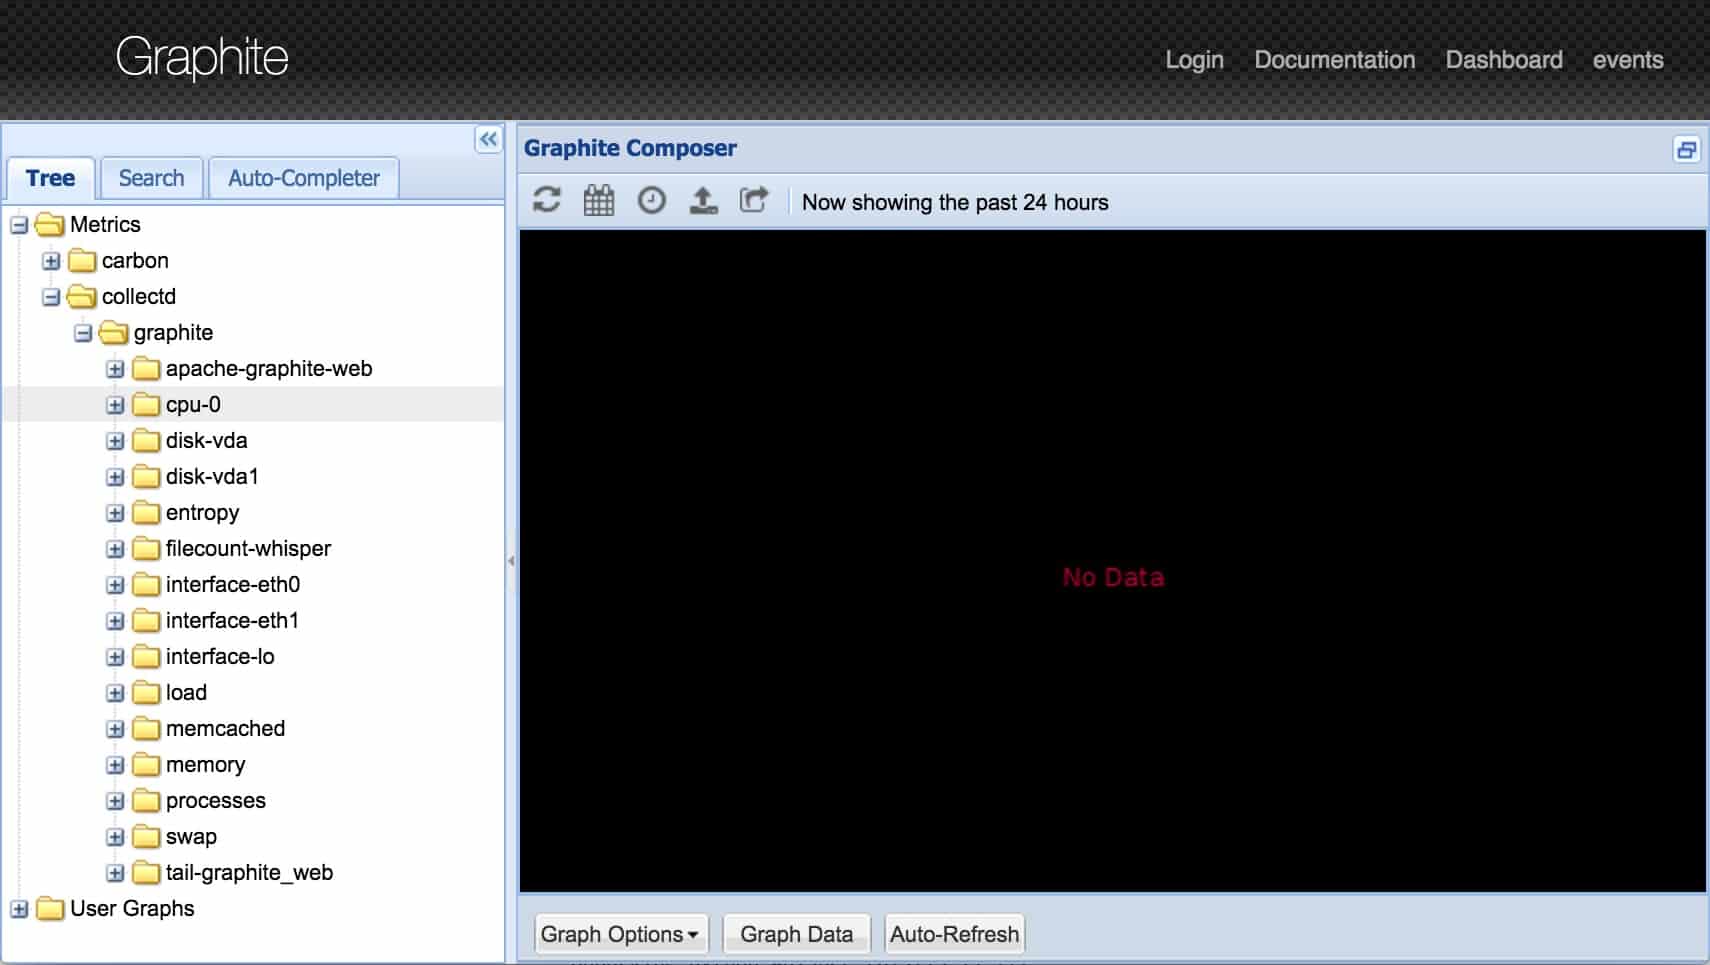The width and height of the screenshot is (1710, 965).
Task: Open the Login link
Action: click(x=1194, y=60)
